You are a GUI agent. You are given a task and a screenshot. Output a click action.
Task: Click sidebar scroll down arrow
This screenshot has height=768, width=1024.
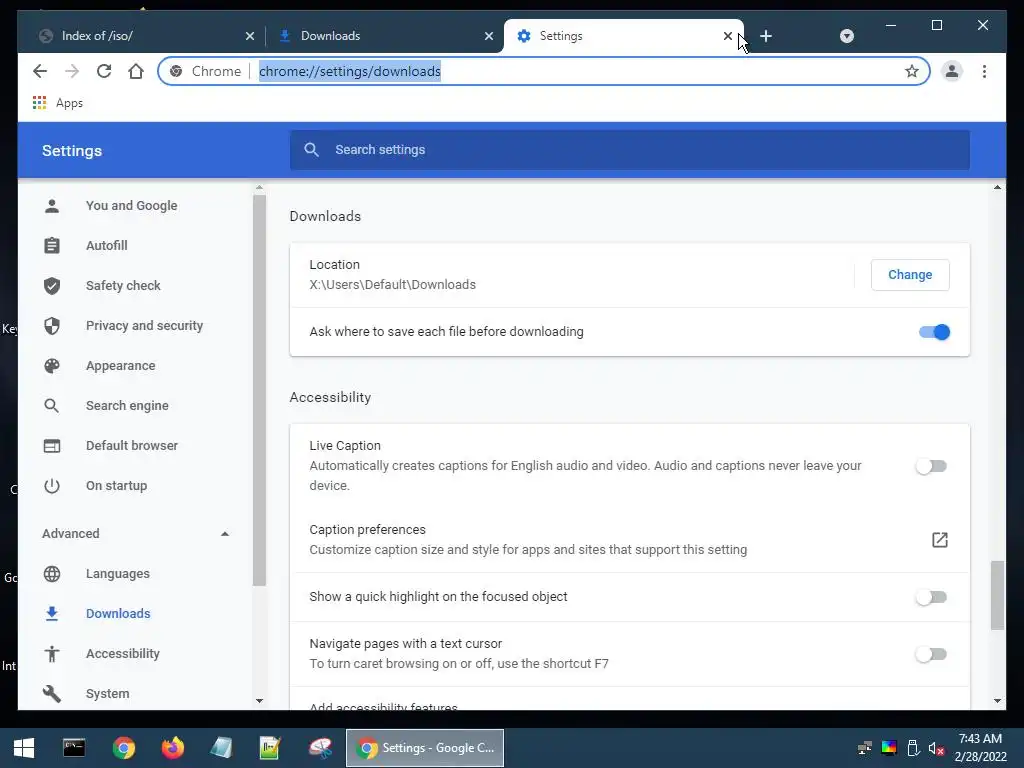(259, 701)
